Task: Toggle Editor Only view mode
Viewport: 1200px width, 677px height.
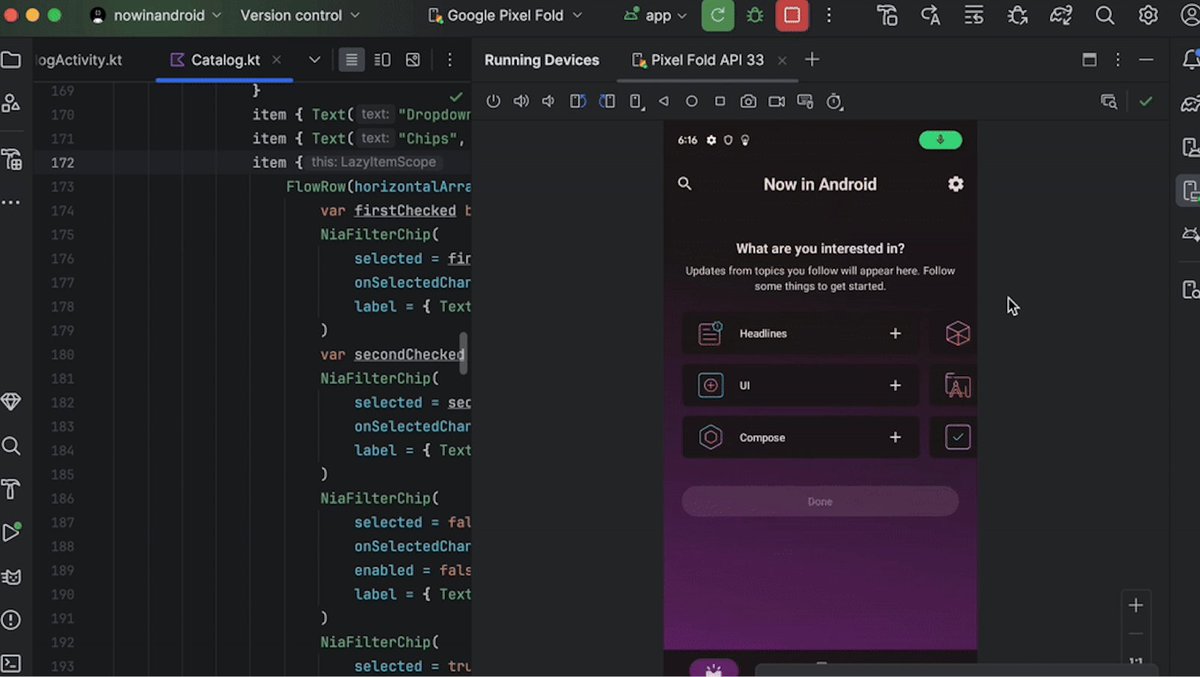Action: 351,60
